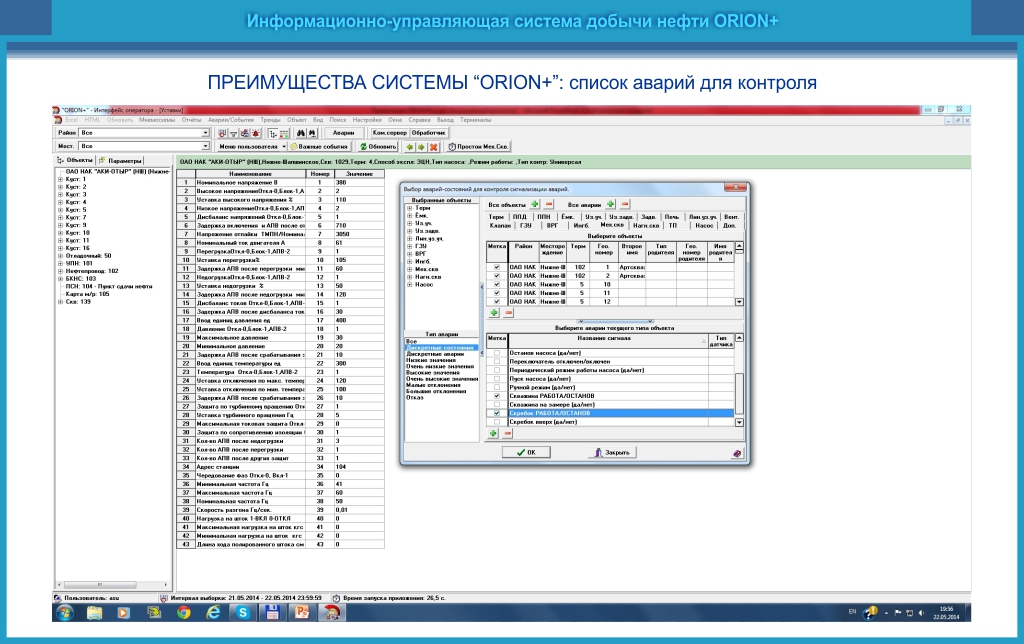This screenshot has height=644, width=1024.
Task: Uncheck 'Скребок РАБОТА/ОСТАНОВ' signal
Action: 497,413
